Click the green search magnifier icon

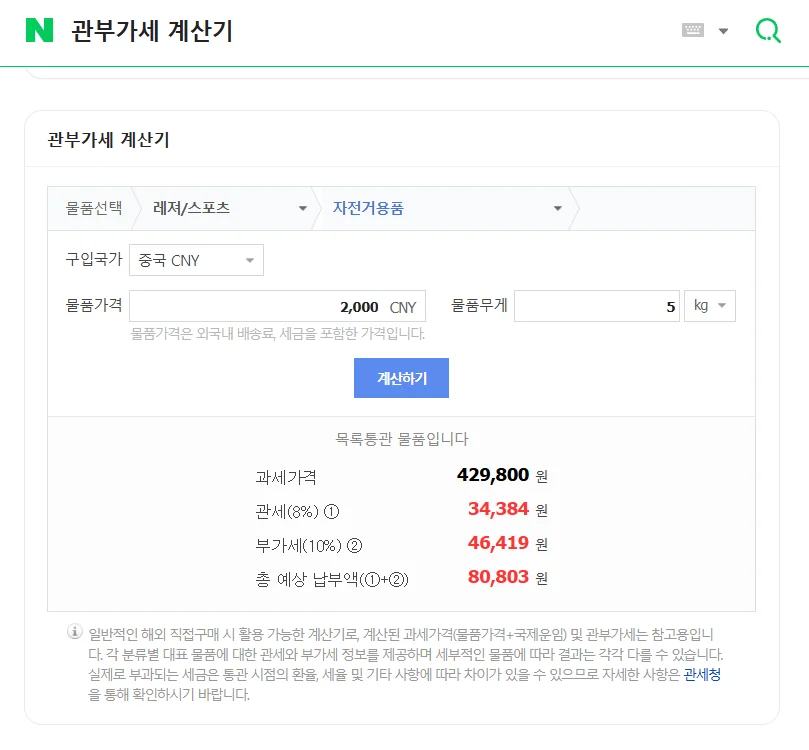pos(768,30)
